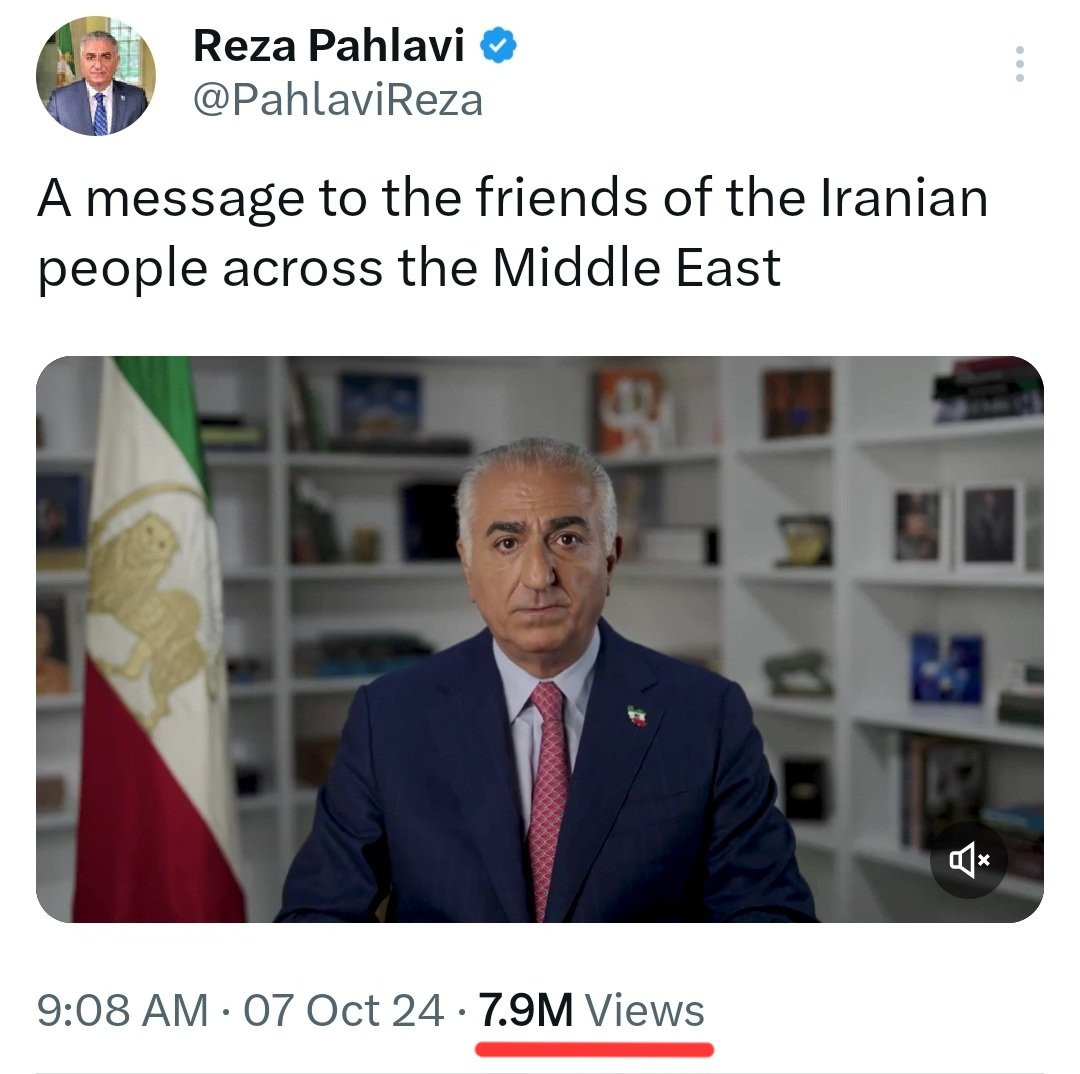Click the word 'Iranian' in the tweet text
The image size is (1080, 1074).
click(904, 198)
